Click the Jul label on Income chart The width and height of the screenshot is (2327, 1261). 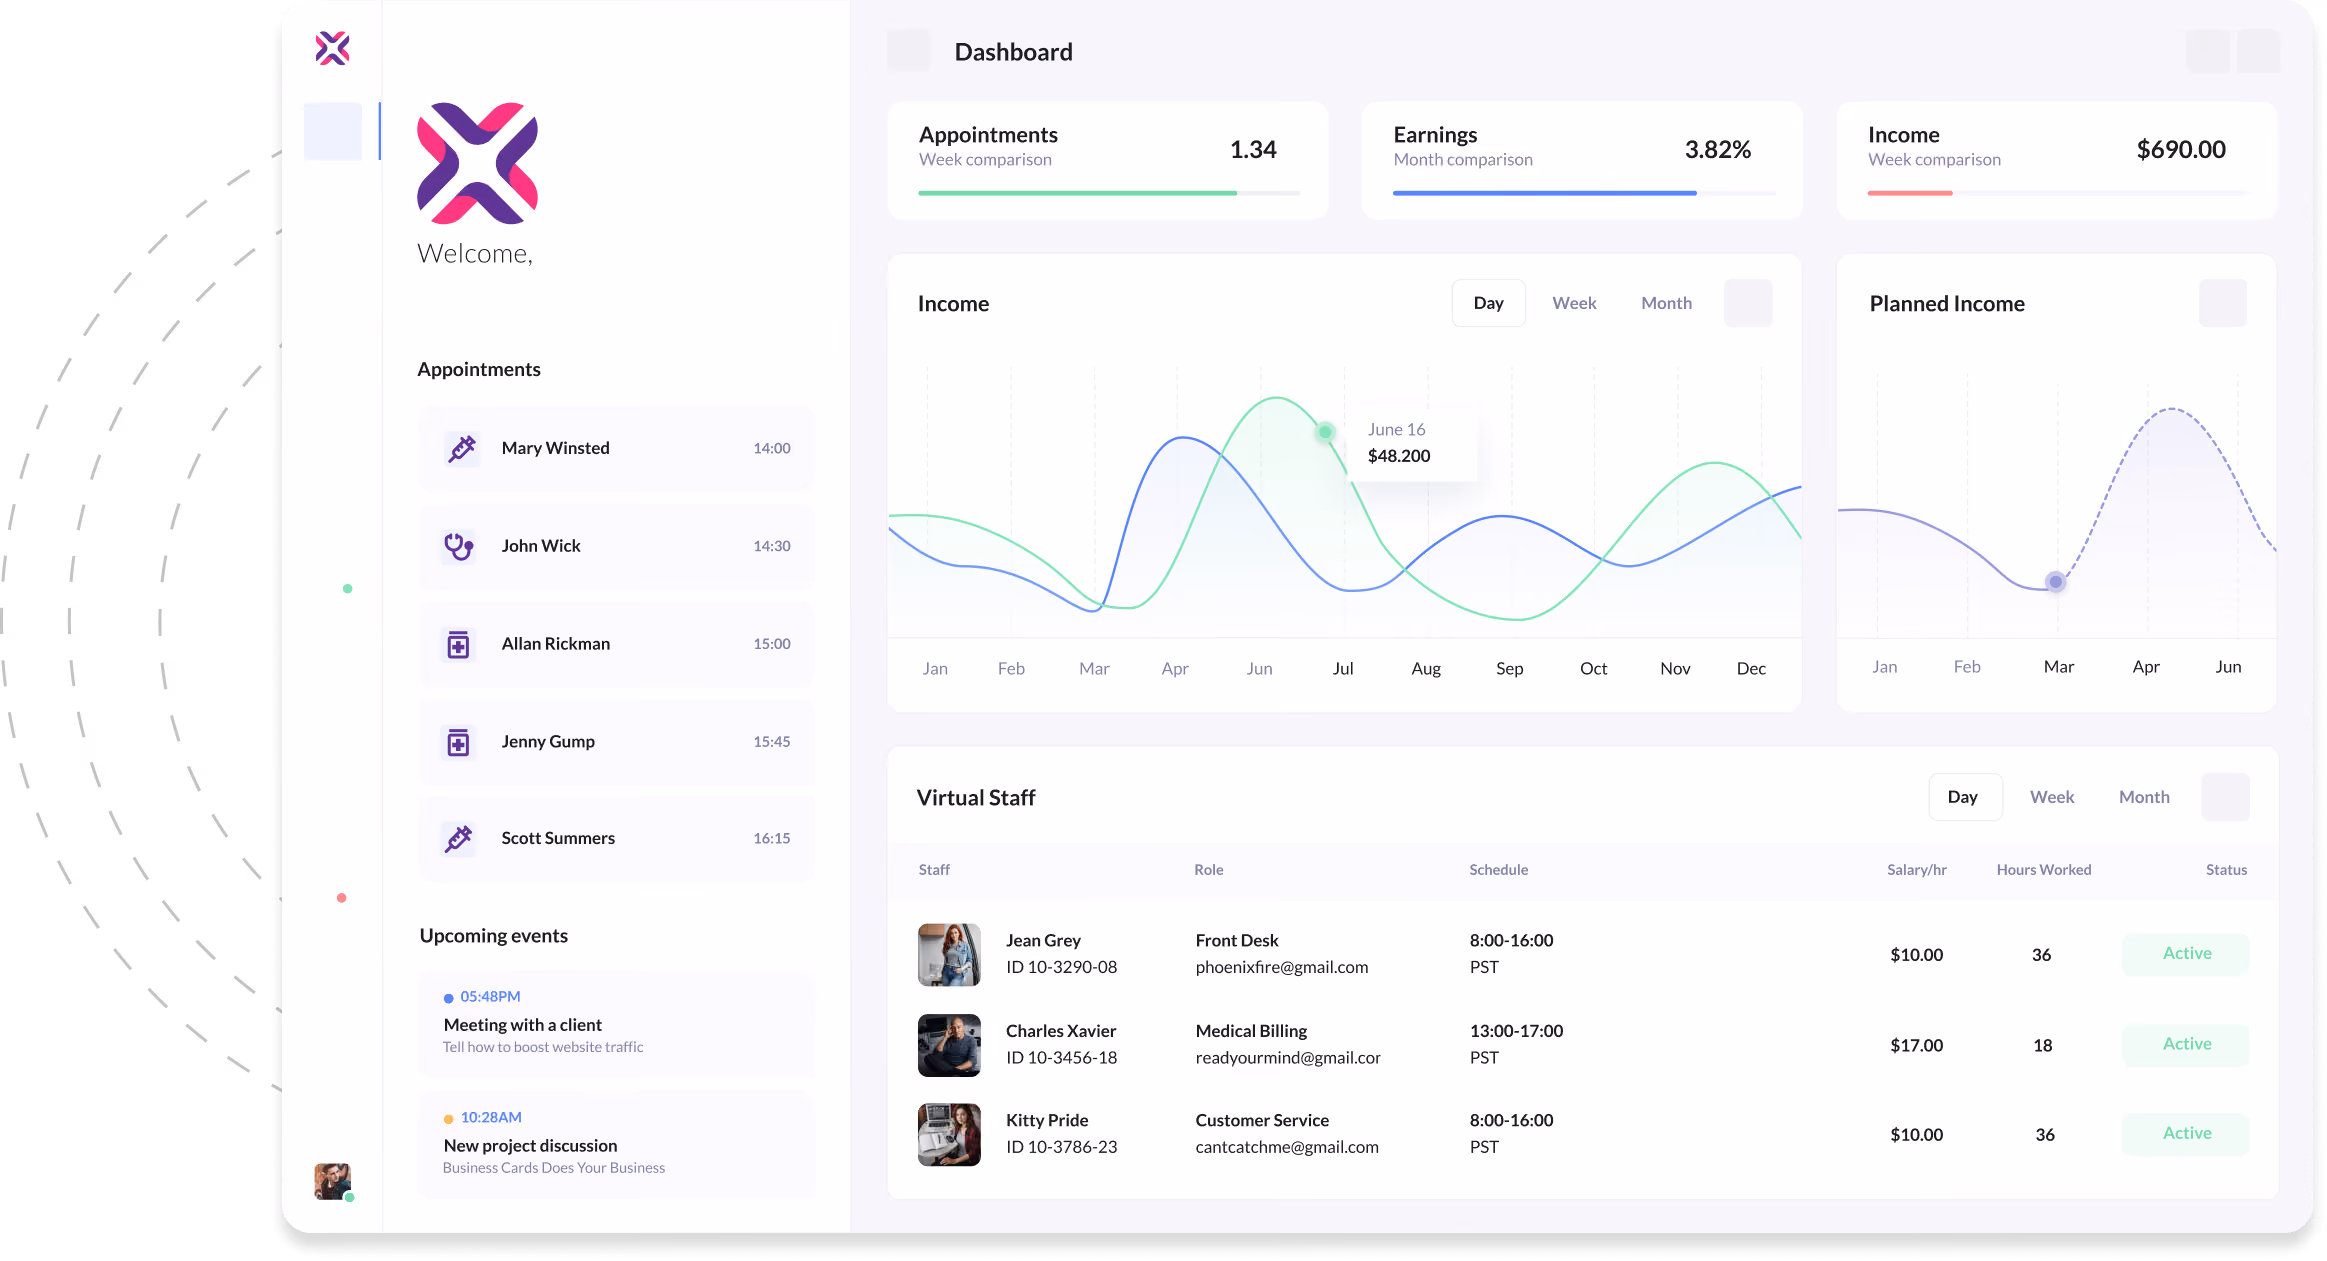pyautogui.click(x=1343, y=668)
